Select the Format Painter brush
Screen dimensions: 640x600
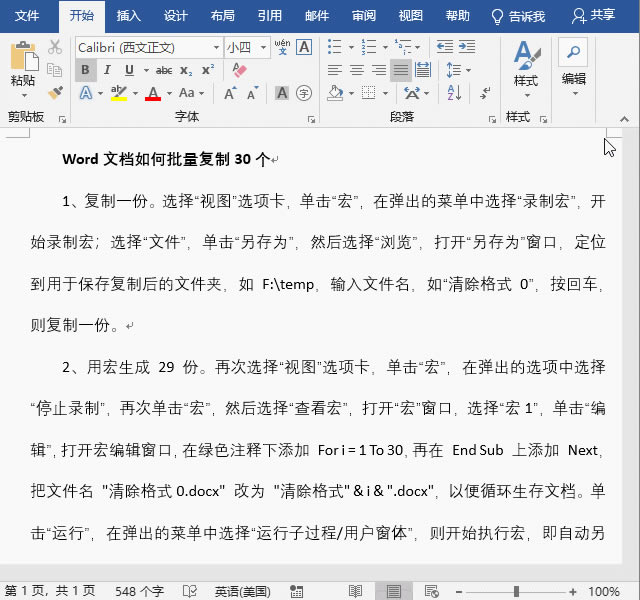pyautogui.click(x=55, y=93)
